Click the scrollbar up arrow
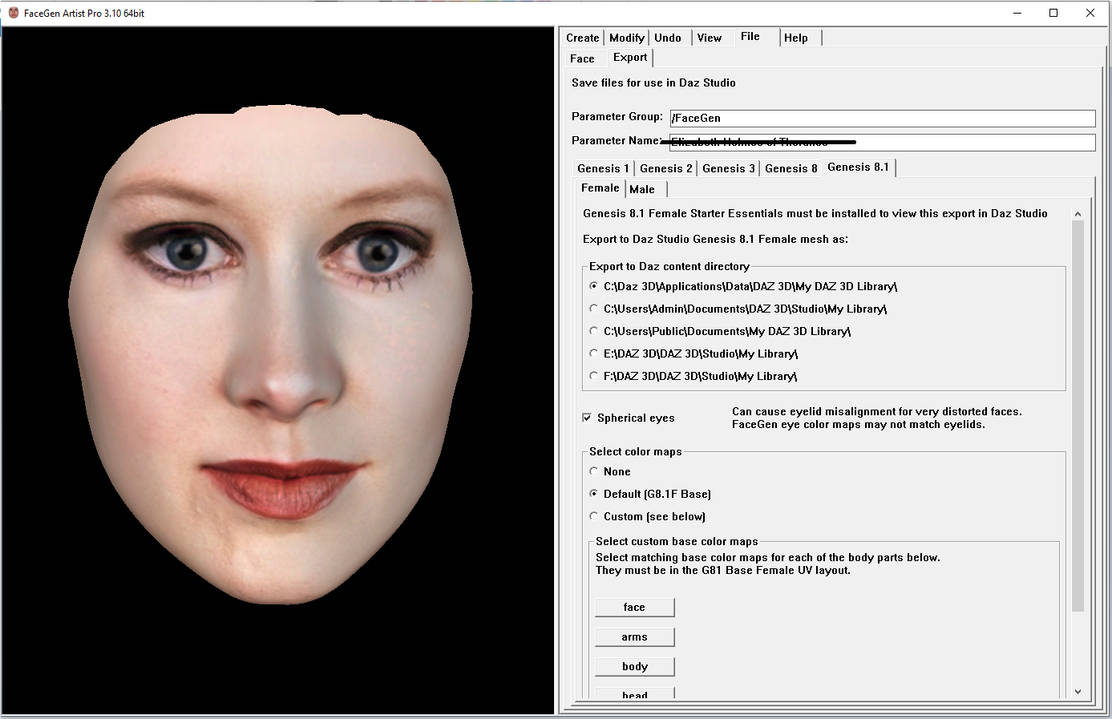Screen dimensions: 1112x719 pos(1078,213)
